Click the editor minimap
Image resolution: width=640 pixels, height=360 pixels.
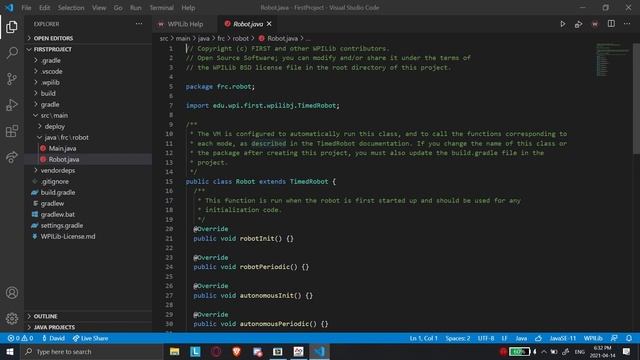[x=613, y=60]
